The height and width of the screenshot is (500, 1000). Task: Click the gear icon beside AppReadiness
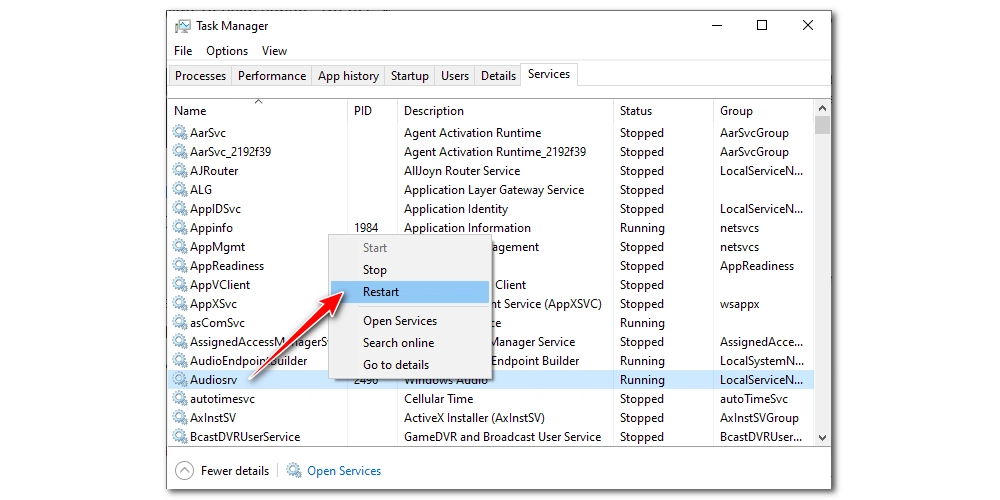[180, 266]
